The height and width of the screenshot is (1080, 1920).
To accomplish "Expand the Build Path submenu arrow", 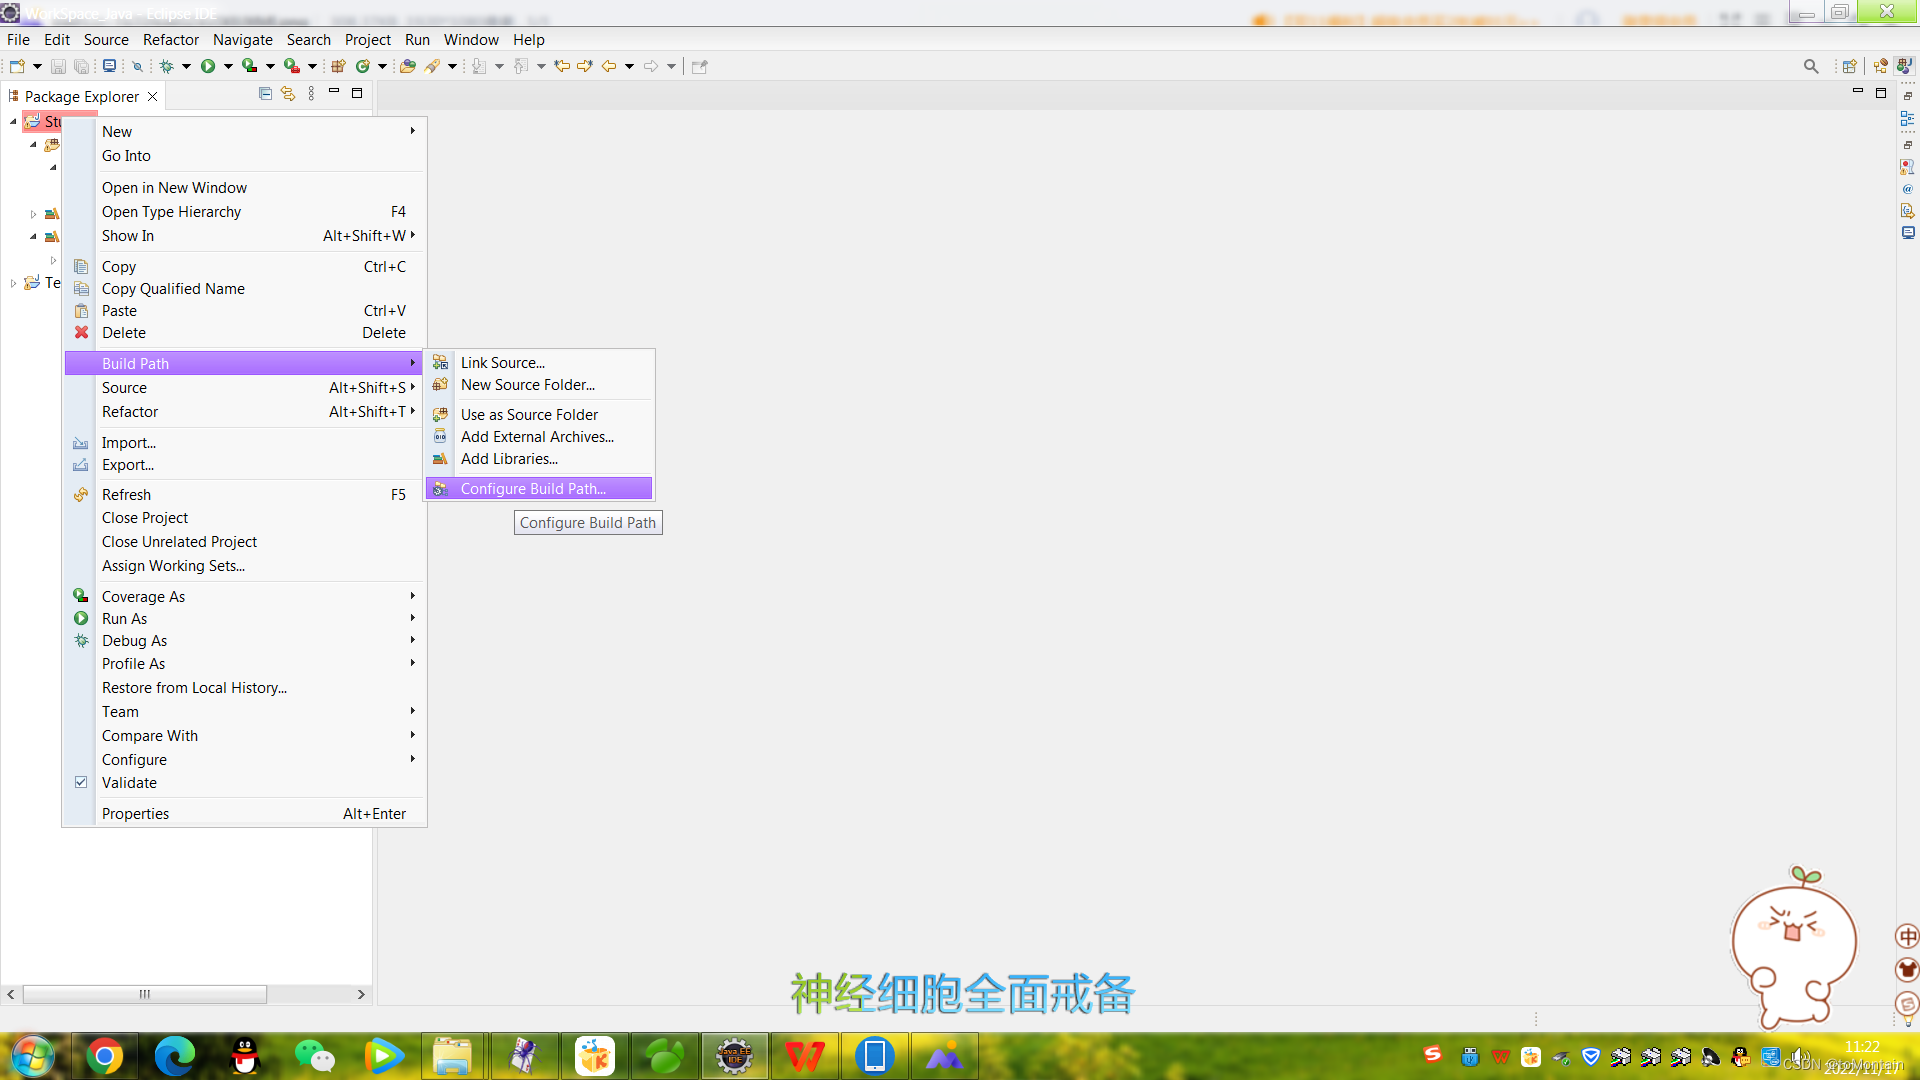I will (x=411, y=363).
